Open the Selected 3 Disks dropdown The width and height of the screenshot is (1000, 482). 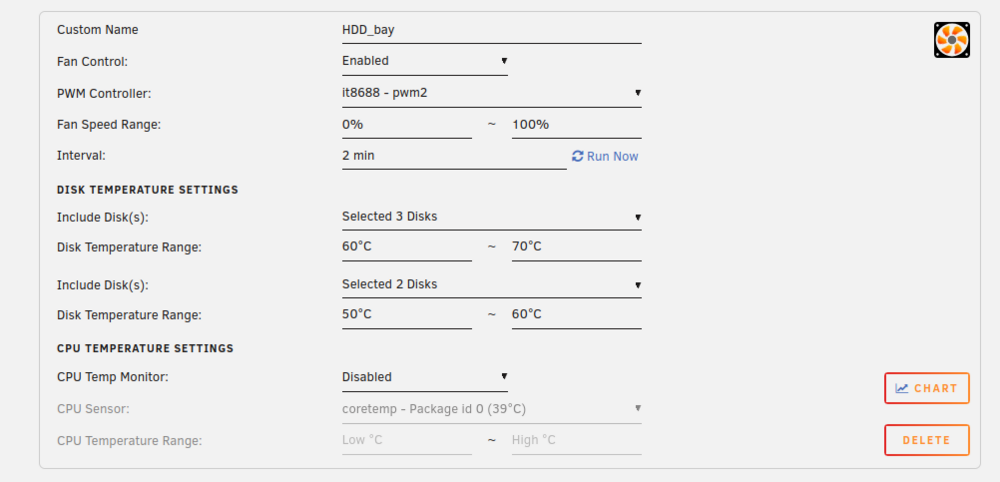[492, 217]
